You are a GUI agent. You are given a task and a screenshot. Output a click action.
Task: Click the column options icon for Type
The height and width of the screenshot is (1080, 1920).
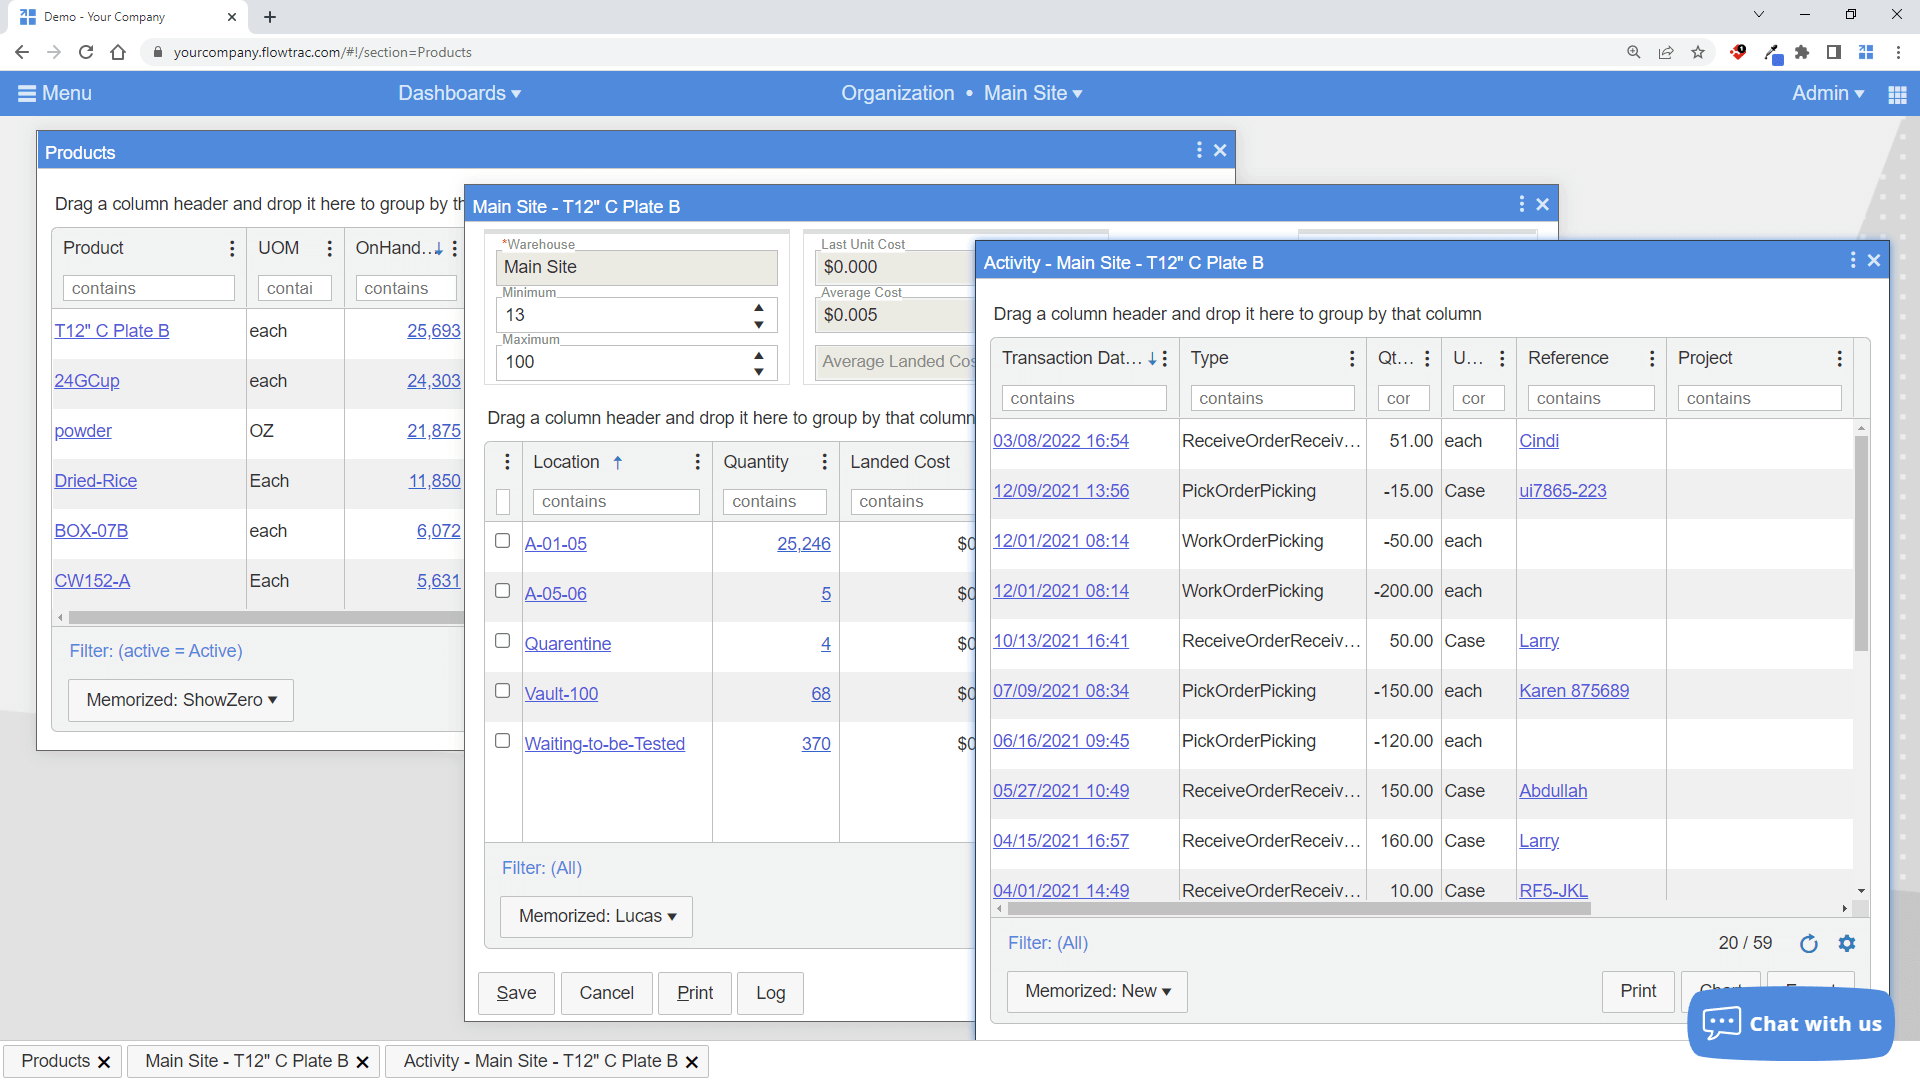coord(1352,359)
